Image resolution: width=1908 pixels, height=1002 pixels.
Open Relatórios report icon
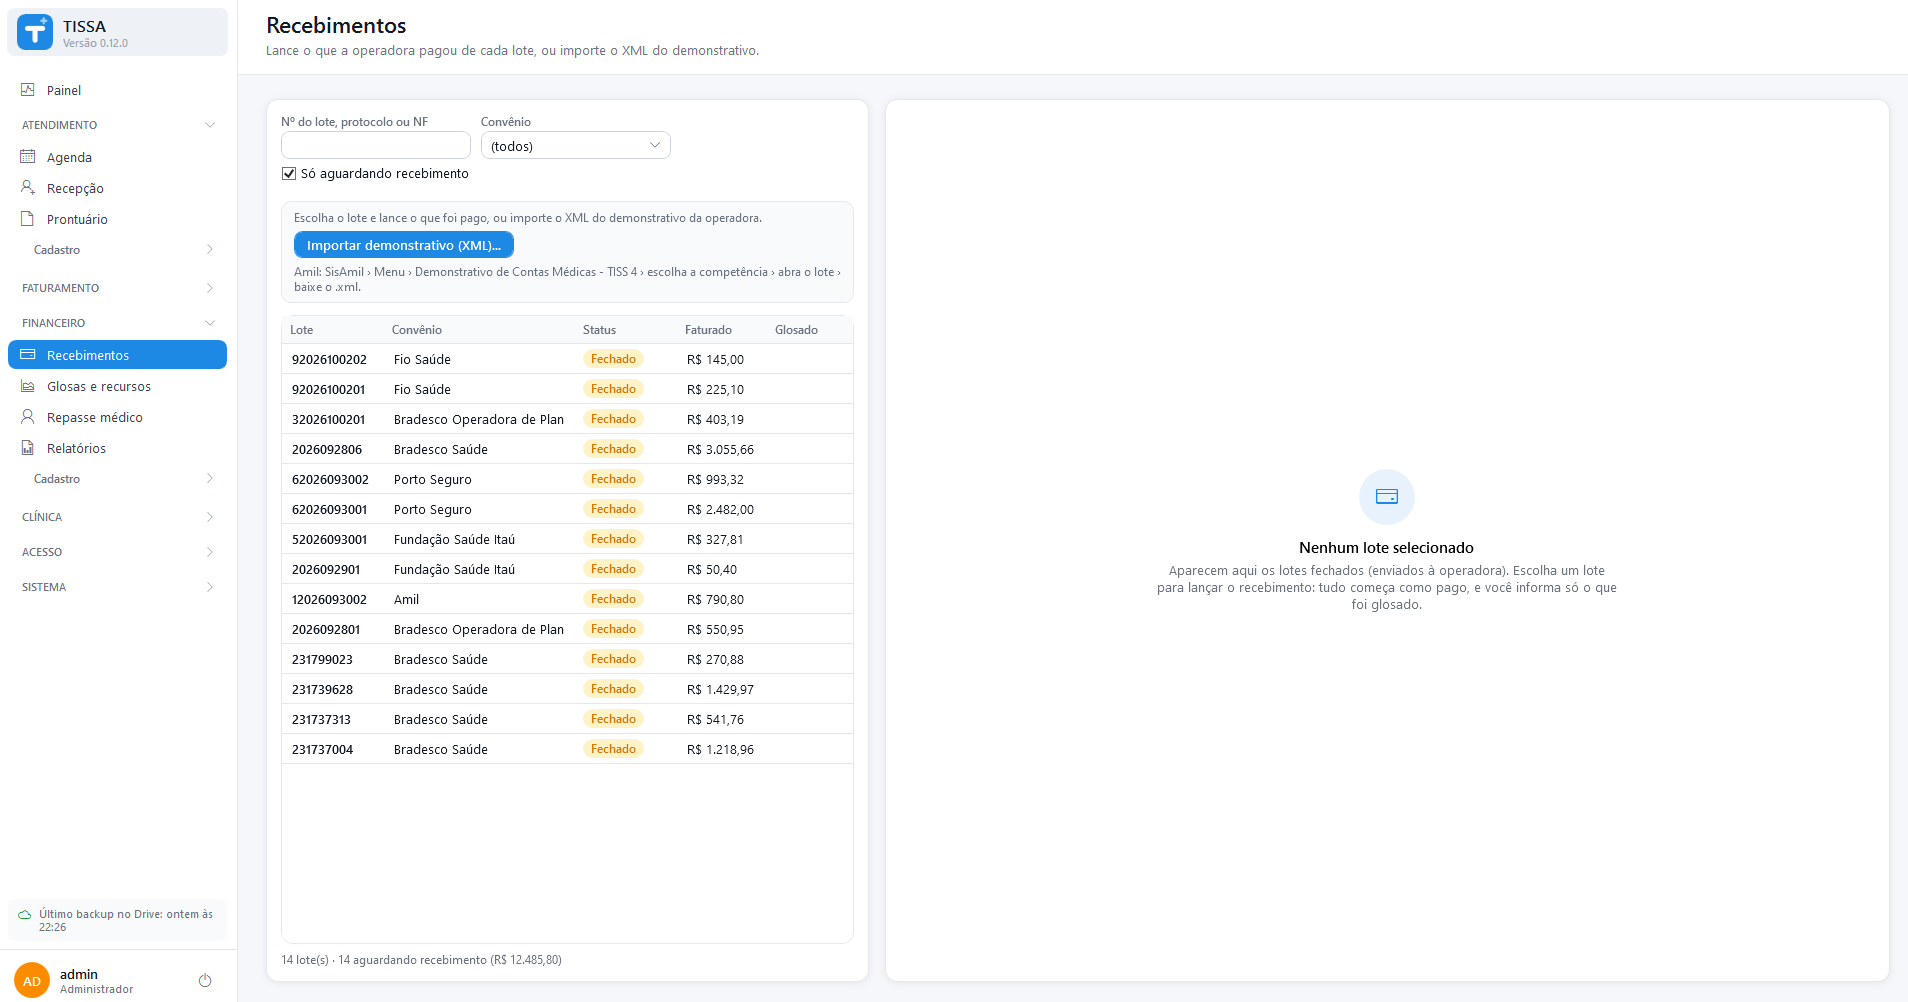(28, 448)
